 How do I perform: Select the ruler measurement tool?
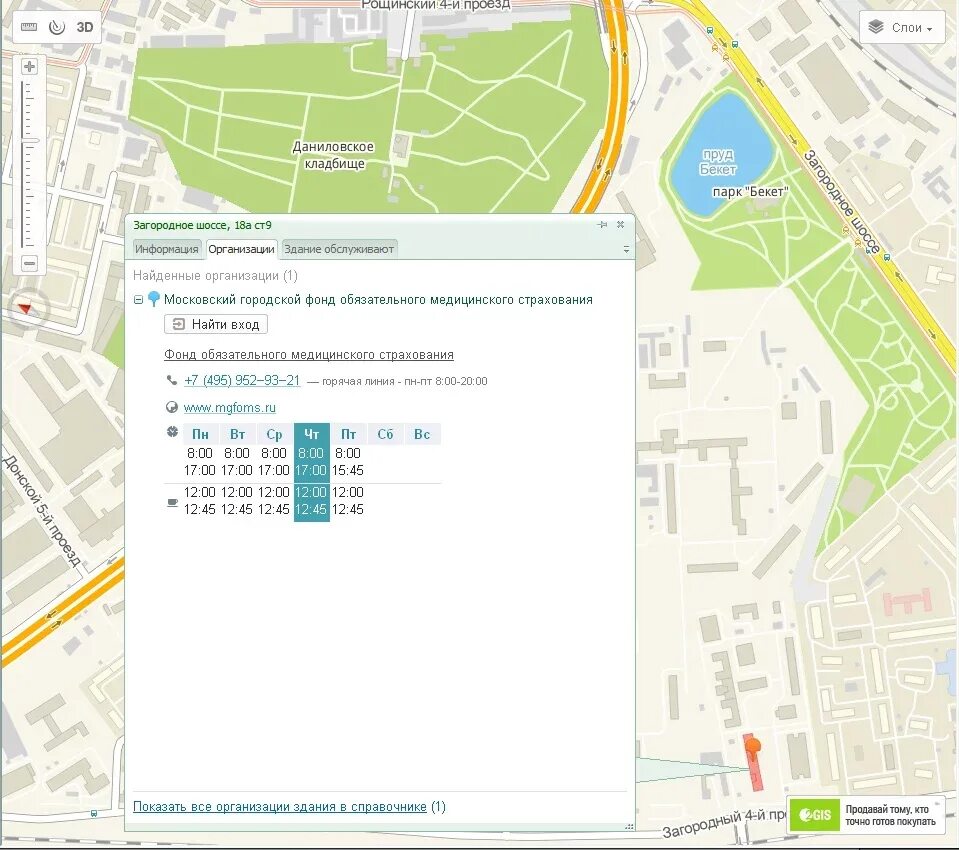pyautogui.click(x=29, y=27)
